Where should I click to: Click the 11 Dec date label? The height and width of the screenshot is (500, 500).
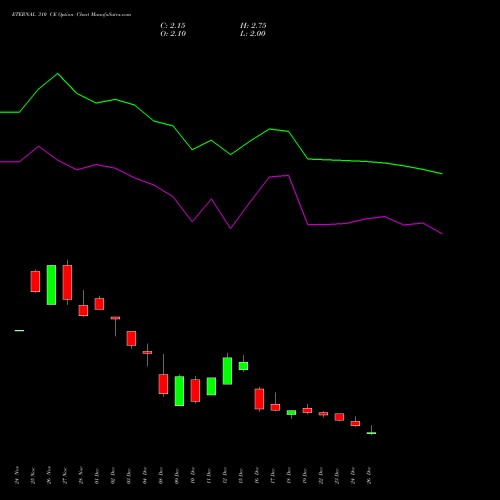click(209, 476)
